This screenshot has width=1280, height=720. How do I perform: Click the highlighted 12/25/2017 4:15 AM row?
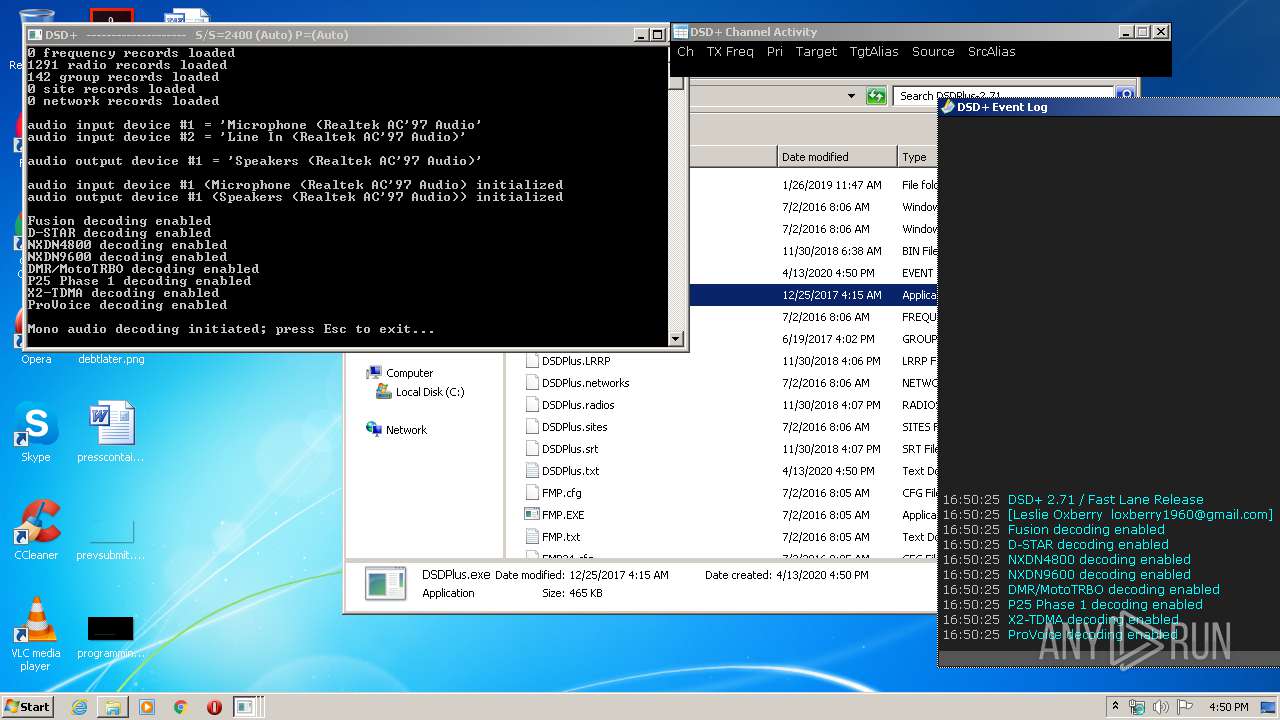tap(811, 295)
